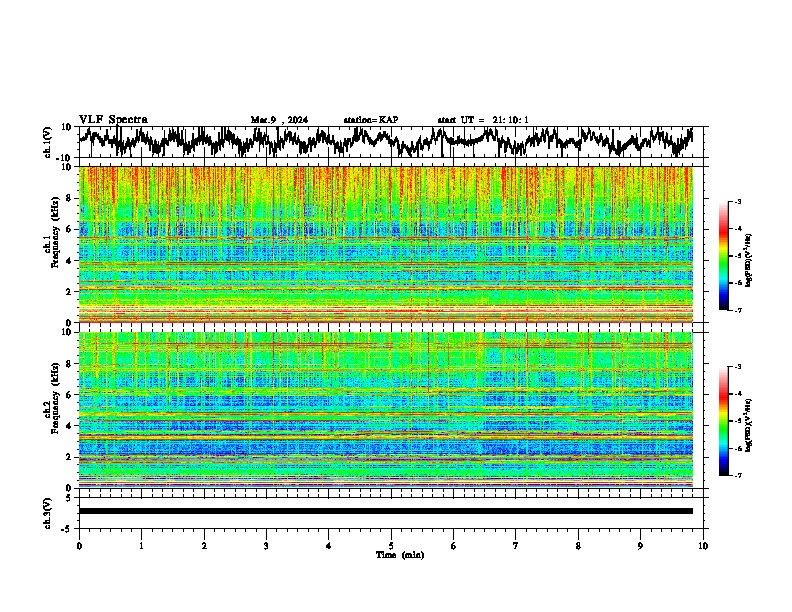The image size is (792, 612).
Task: Click the "10" tick on time axis
Action: pos(703,546)
